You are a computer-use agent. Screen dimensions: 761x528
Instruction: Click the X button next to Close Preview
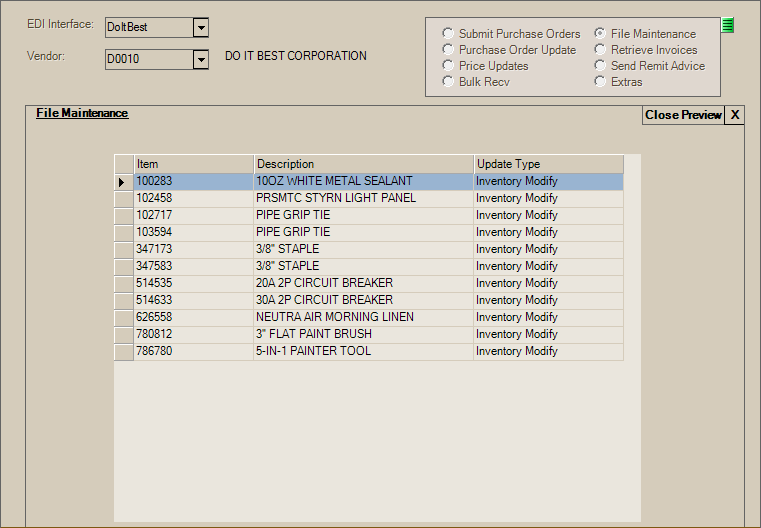735,115
